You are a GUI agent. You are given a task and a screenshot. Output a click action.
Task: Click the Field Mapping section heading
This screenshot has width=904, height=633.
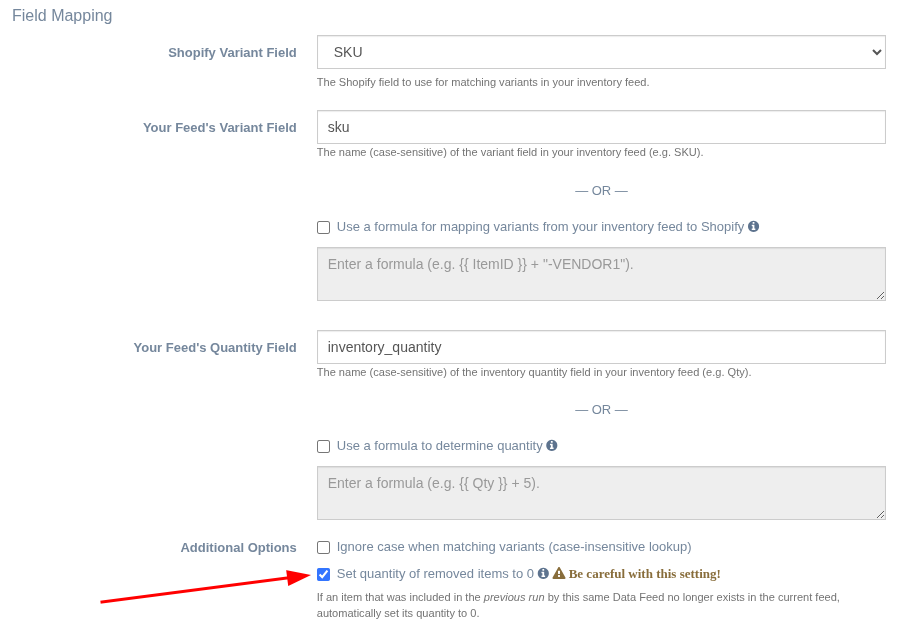[x=62, y=16]
